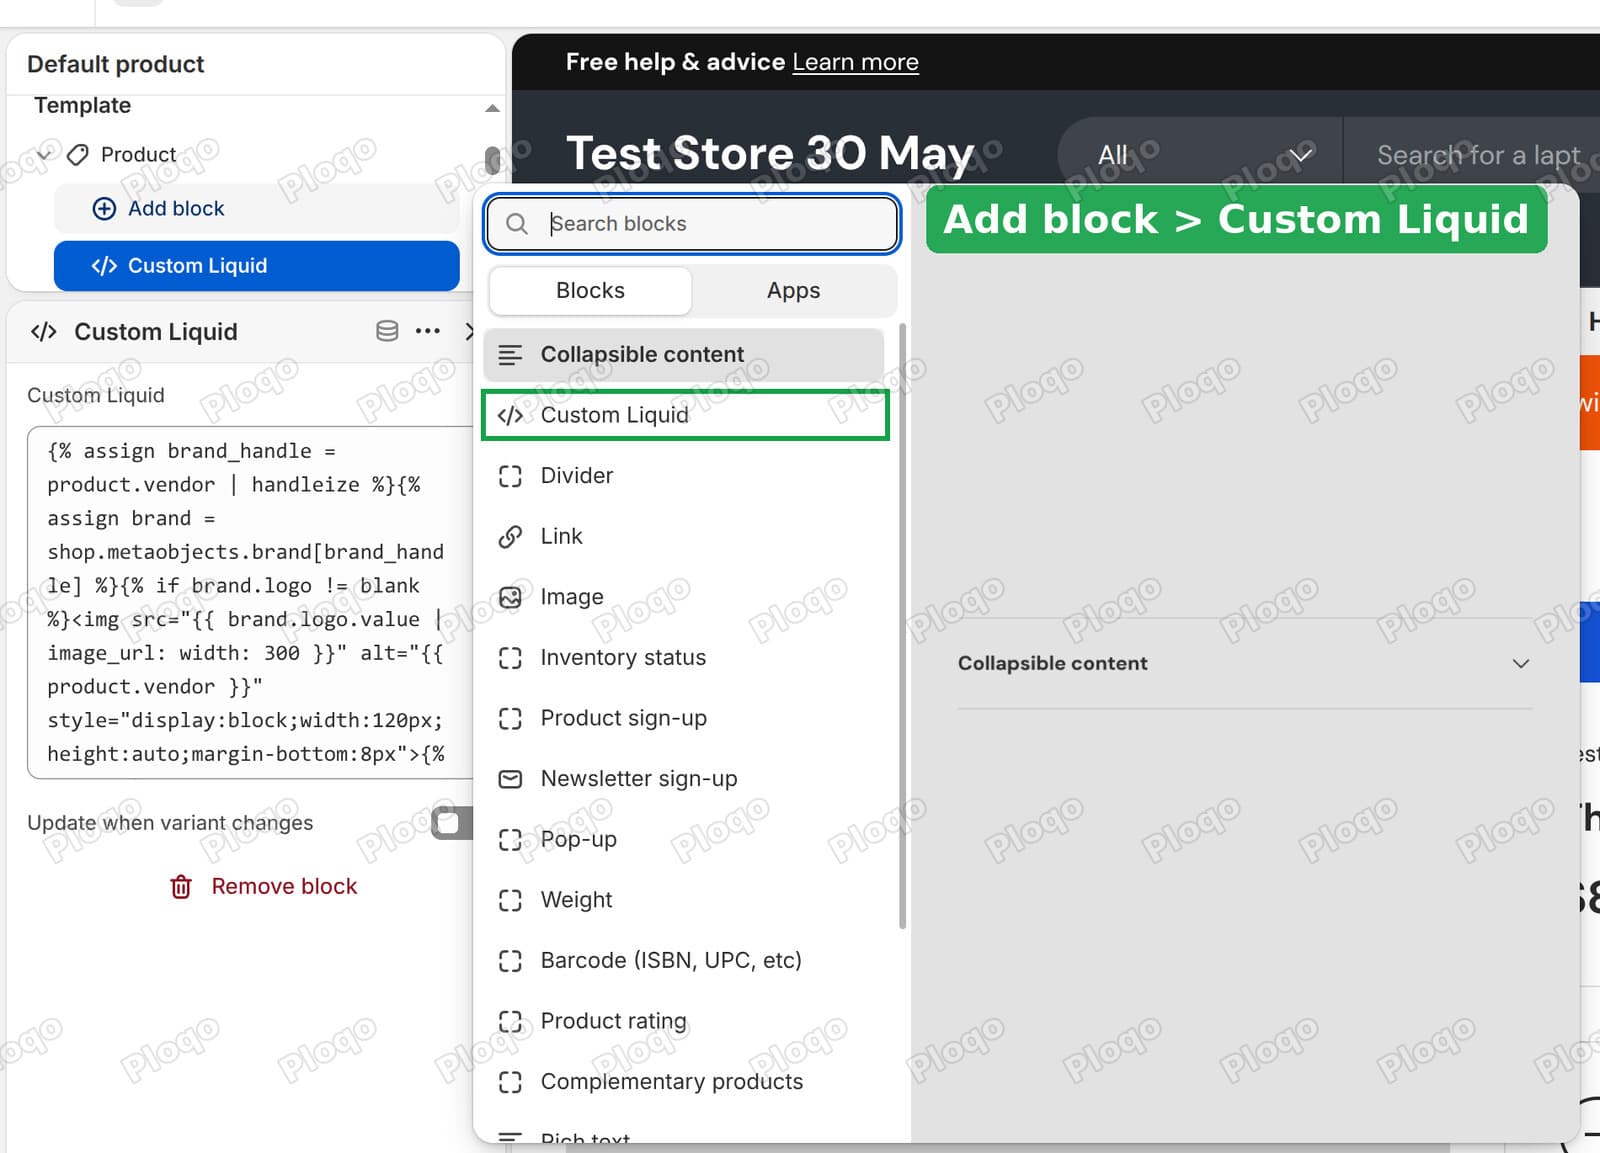The width and height of the screenshot is (1600, 1153).
Task: Add the Pop-up block
Action: pyautogui.click(x=684, y=839)
